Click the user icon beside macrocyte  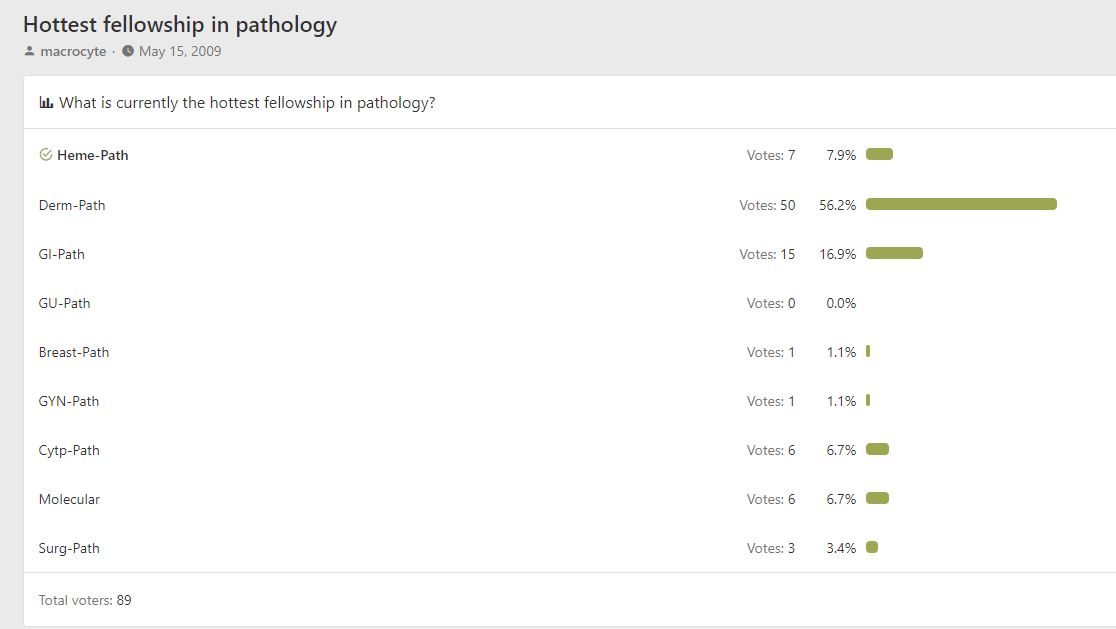coord(29,51)
